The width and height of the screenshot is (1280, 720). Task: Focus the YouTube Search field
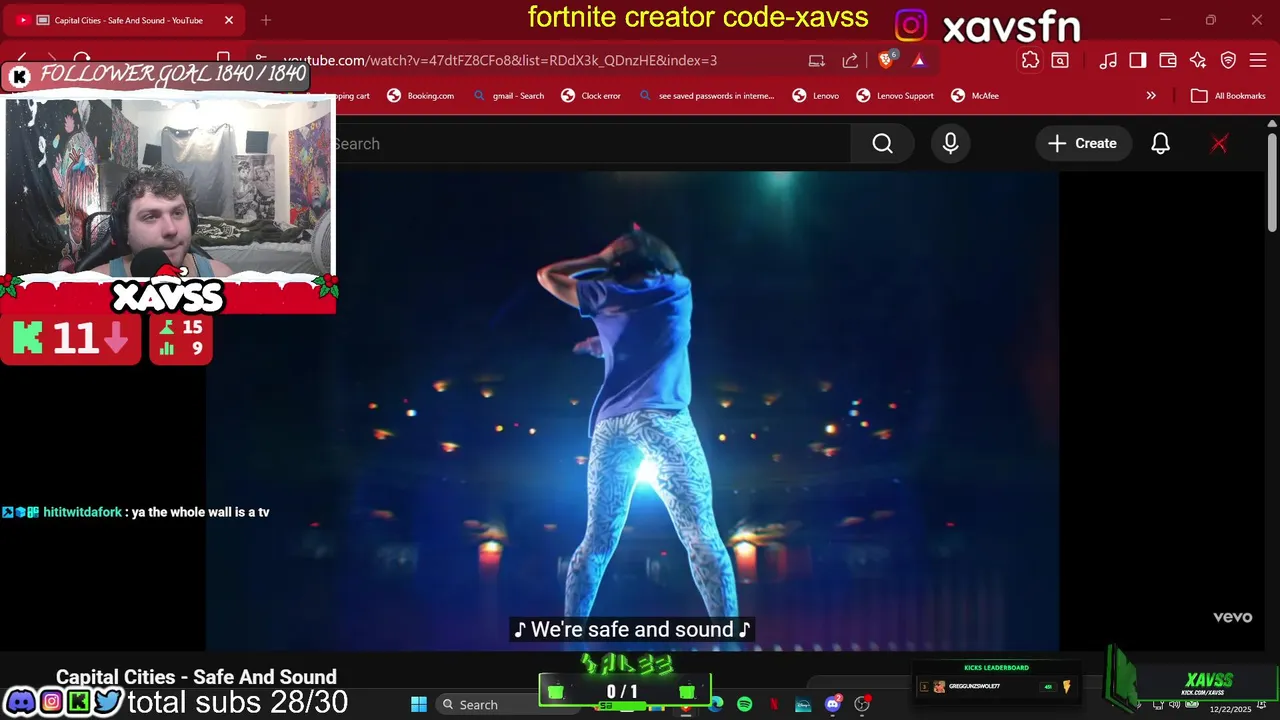pyautogui.click(x=590, y=144)
